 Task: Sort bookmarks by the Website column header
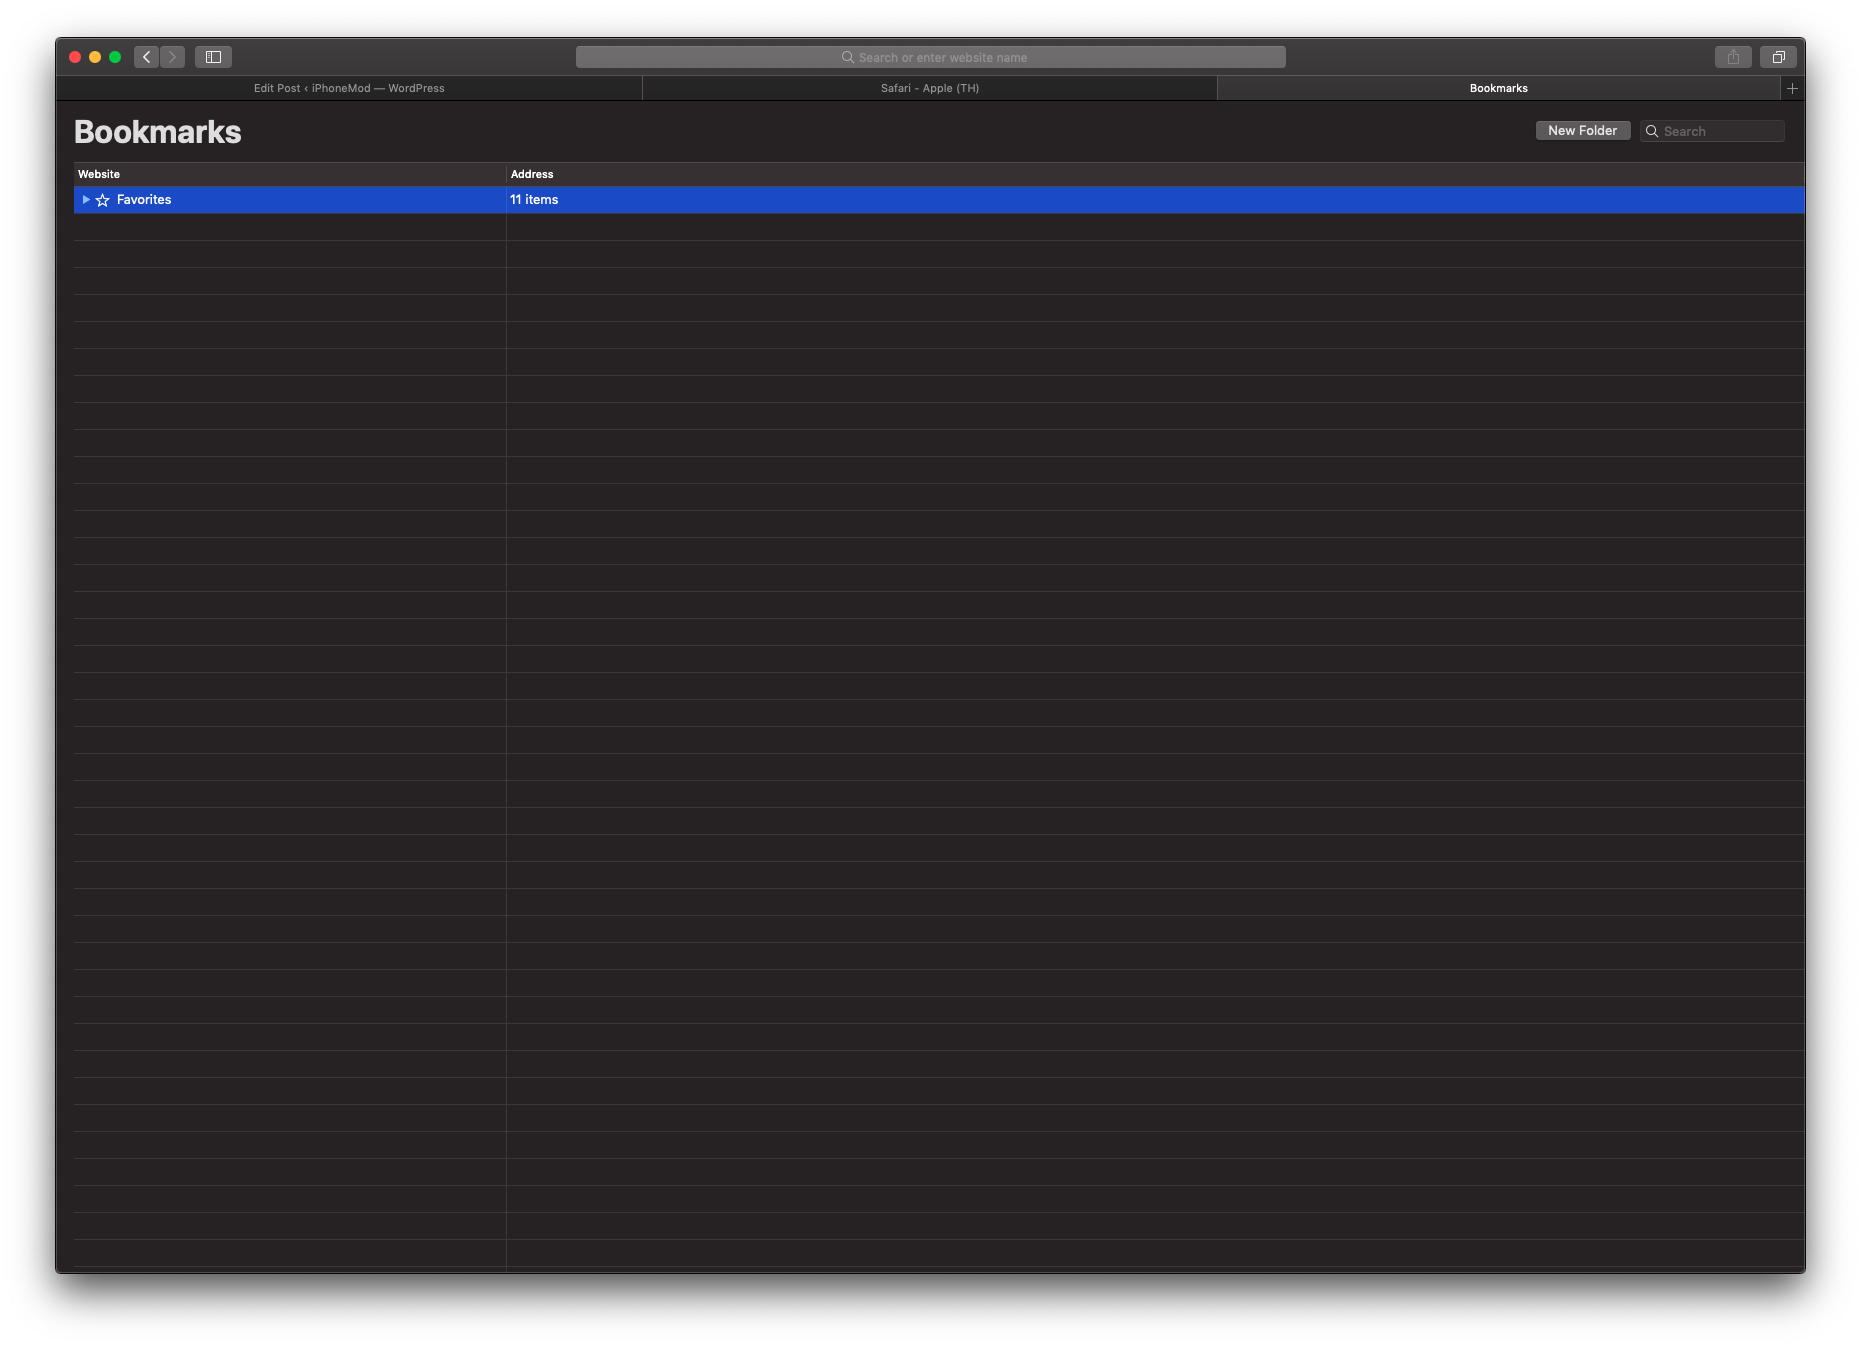99,174
